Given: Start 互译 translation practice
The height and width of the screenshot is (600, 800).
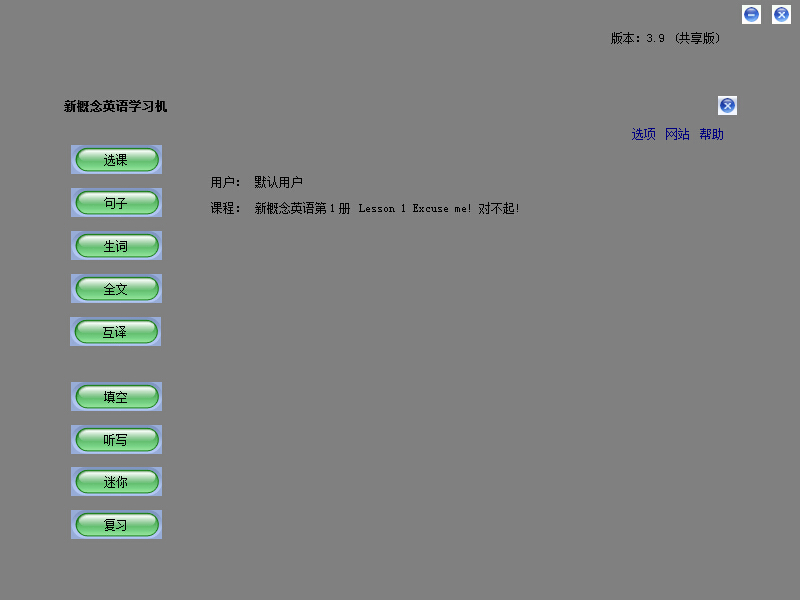Looking at the screenshot, I should 116,331.
